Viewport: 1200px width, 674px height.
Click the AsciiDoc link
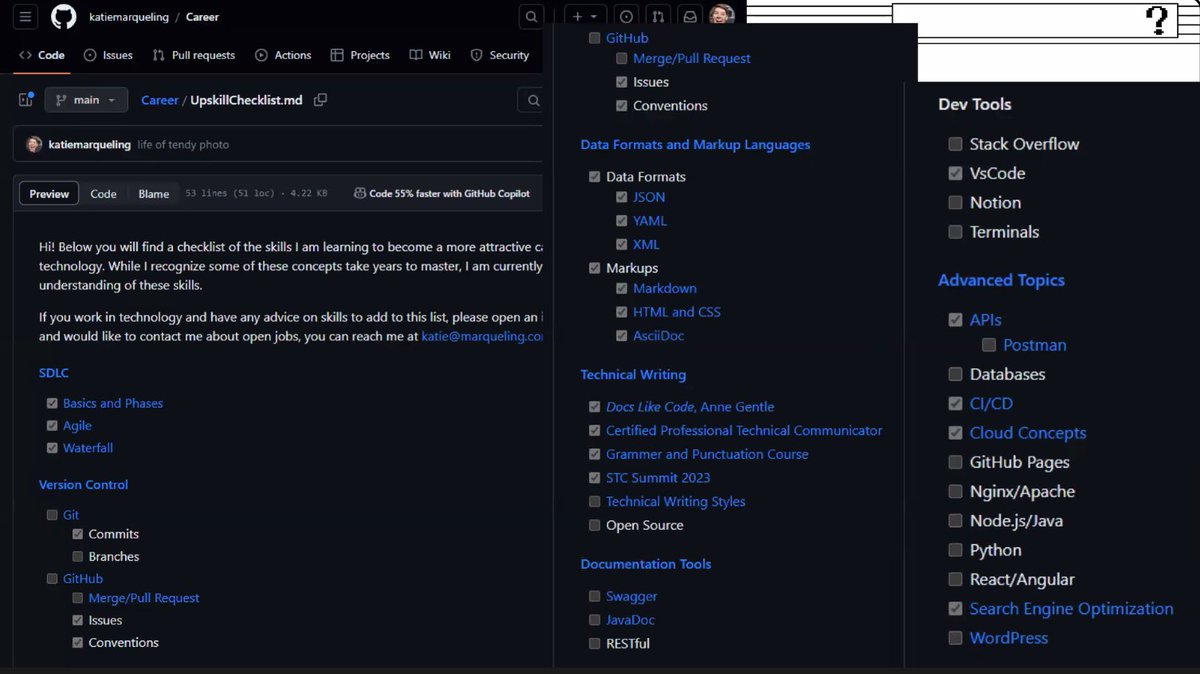[x=659, y=336]
